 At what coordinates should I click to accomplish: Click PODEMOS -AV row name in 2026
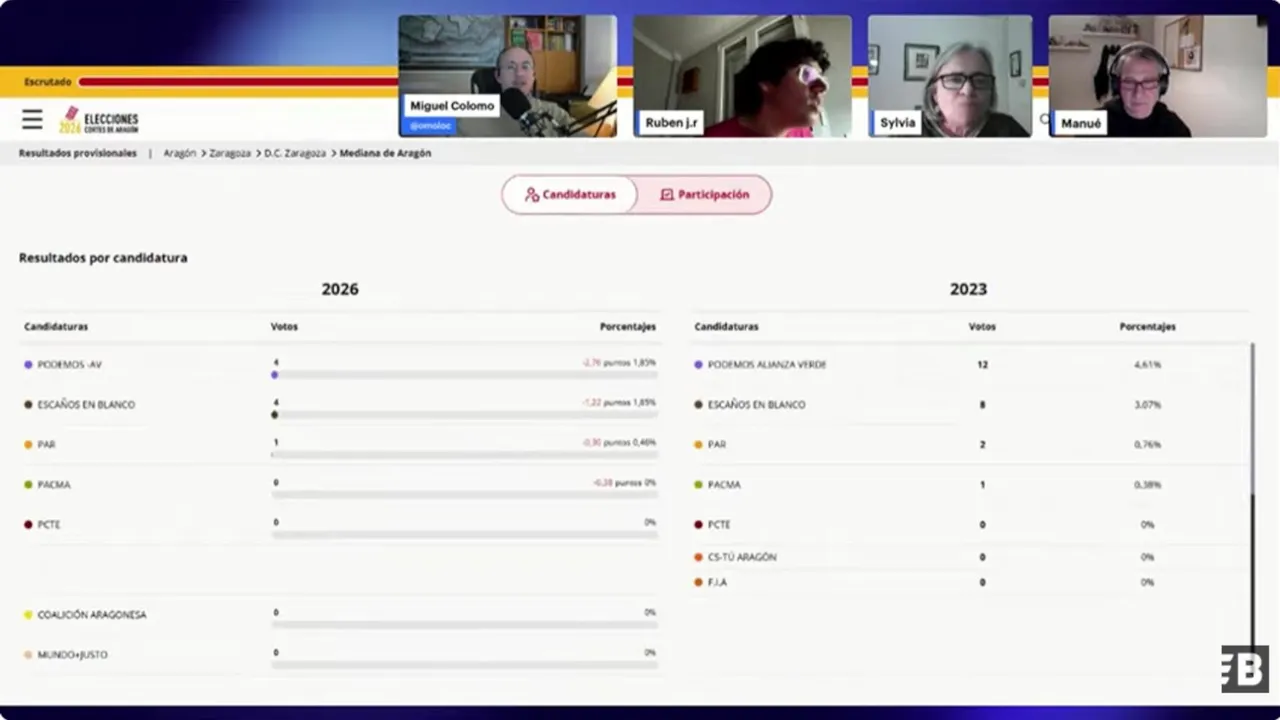tap(70, 365)
